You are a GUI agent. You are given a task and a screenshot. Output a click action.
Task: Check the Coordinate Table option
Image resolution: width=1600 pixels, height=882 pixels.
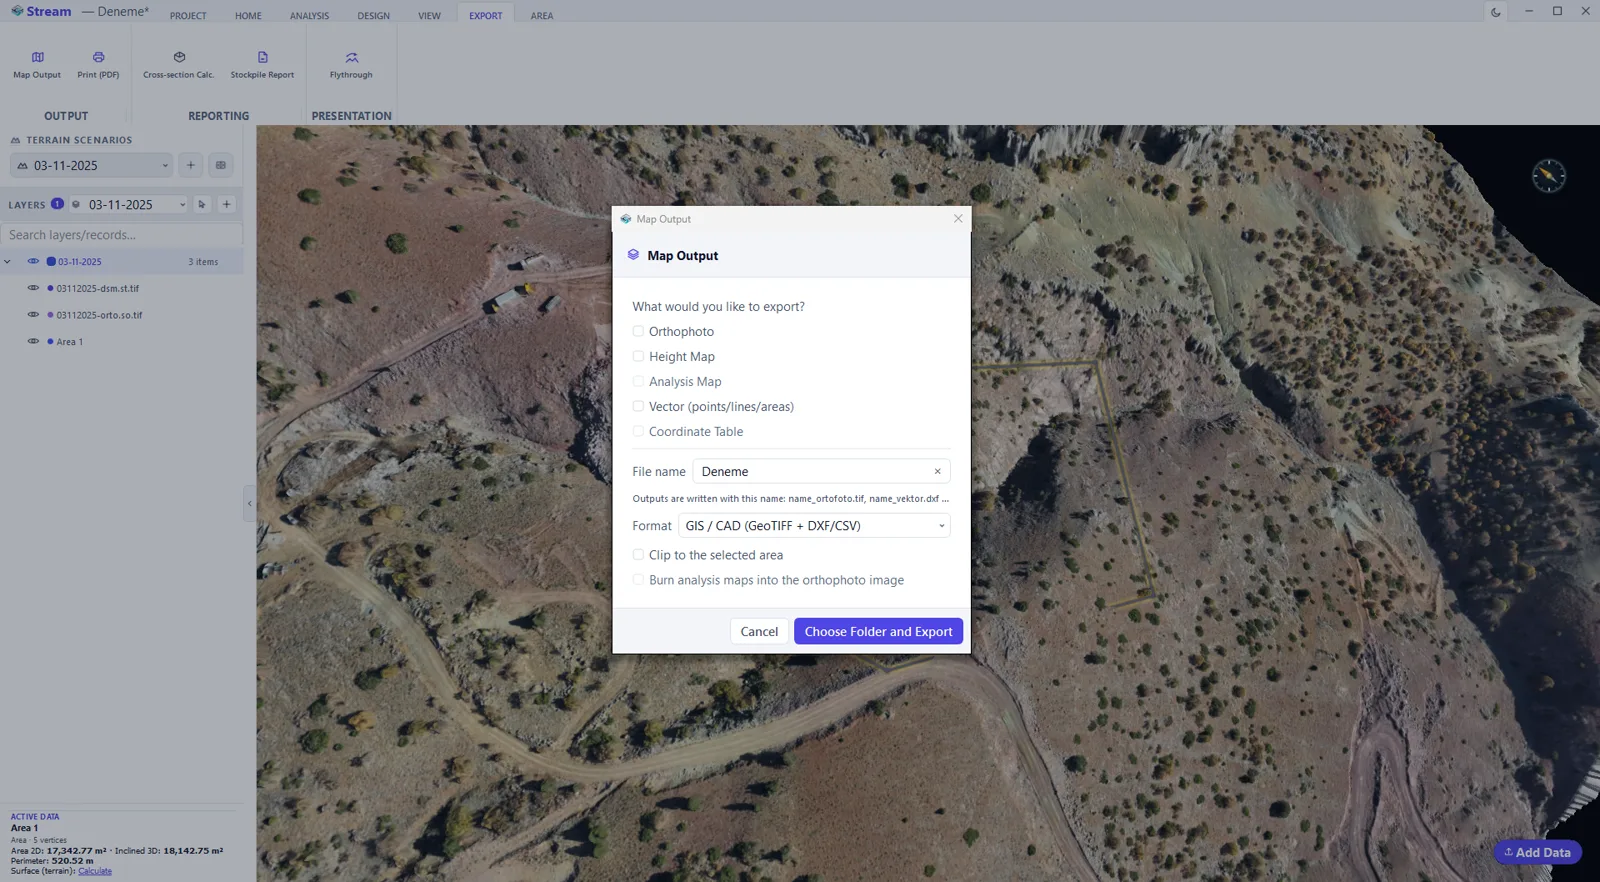(638, 431)
